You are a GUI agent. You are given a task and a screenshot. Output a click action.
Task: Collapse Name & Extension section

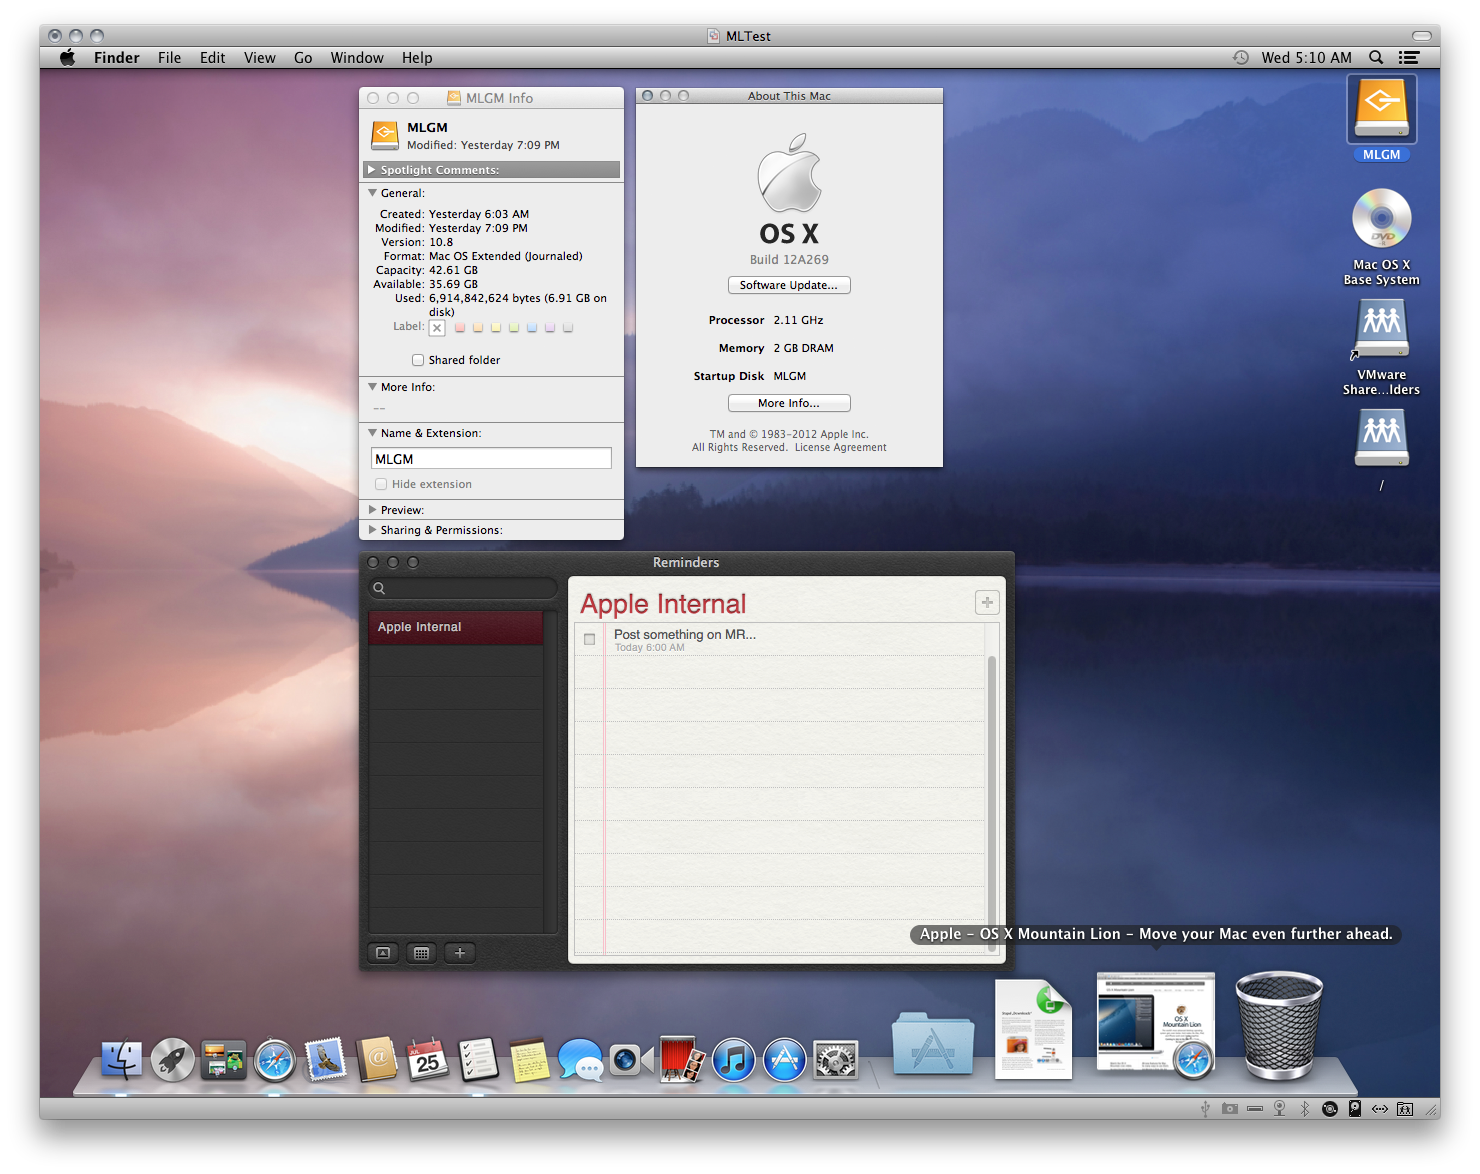coord(372,433)
